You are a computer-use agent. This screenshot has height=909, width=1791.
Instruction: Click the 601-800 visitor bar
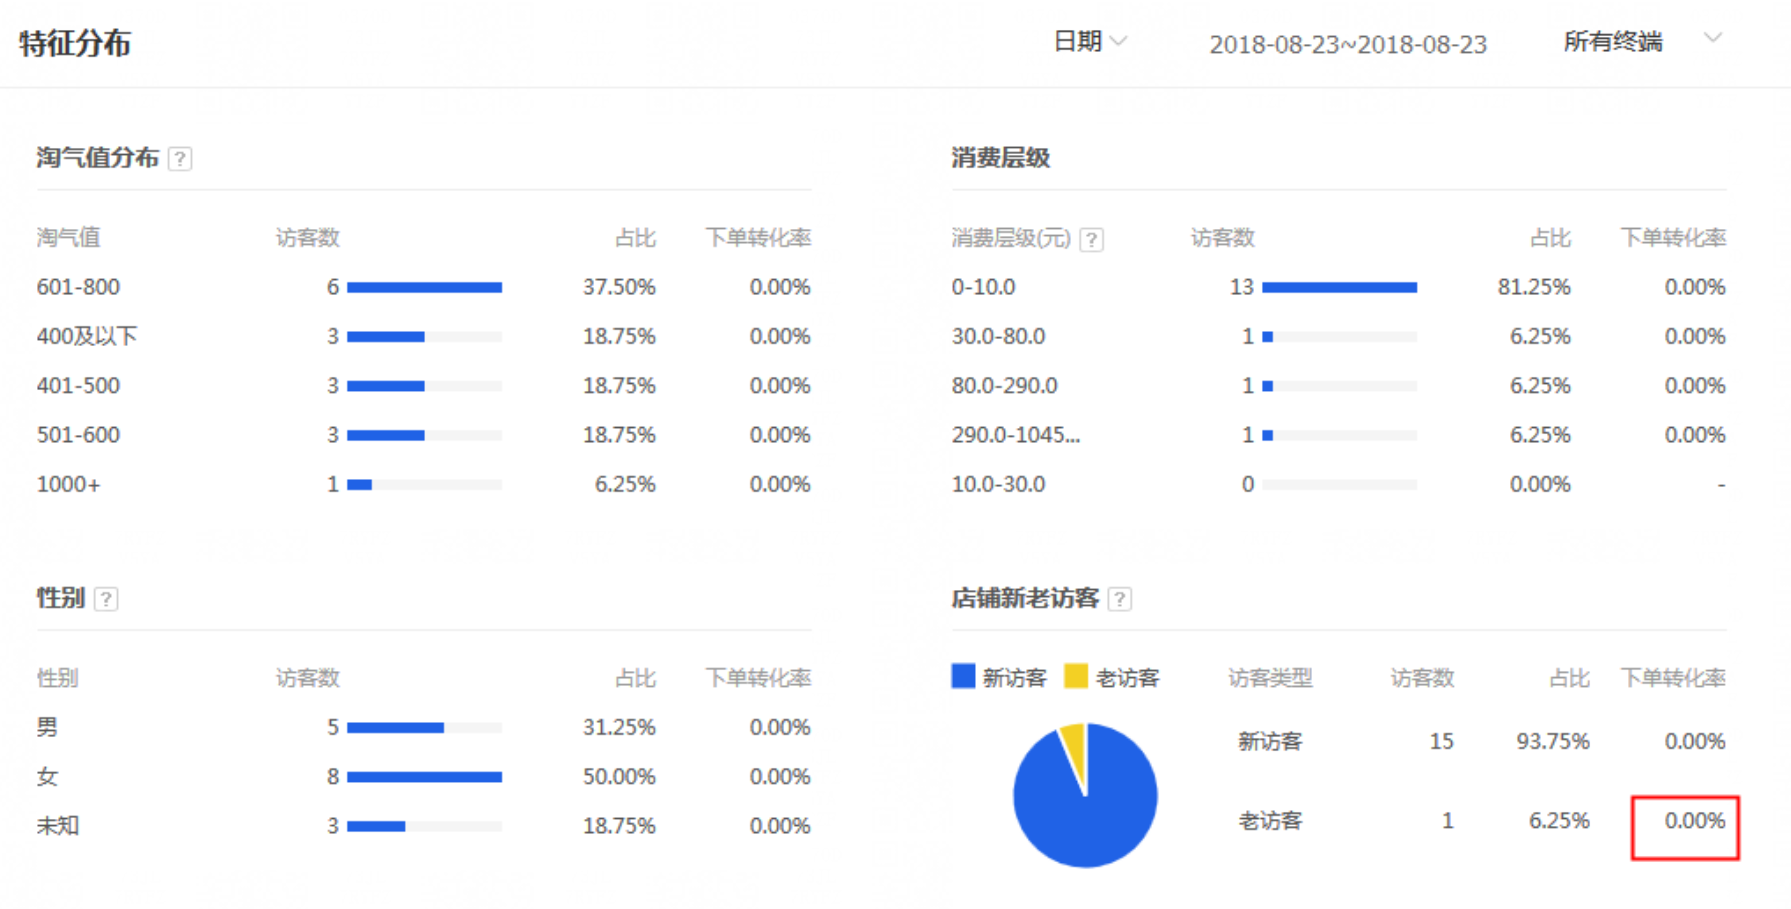point(424,288)
